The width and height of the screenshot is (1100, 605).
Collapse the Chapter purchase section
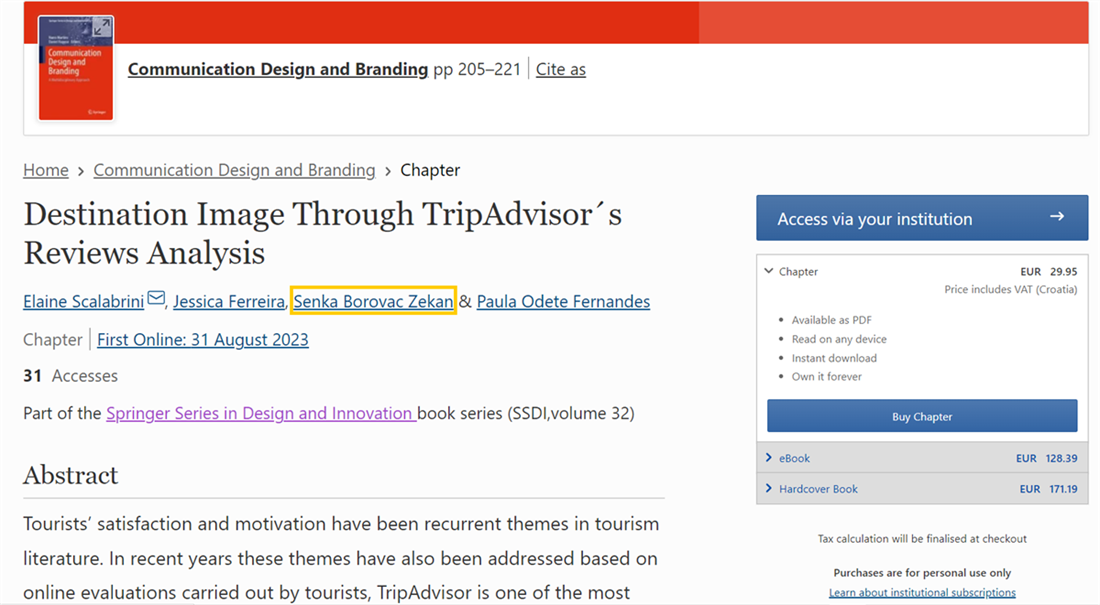791,272
